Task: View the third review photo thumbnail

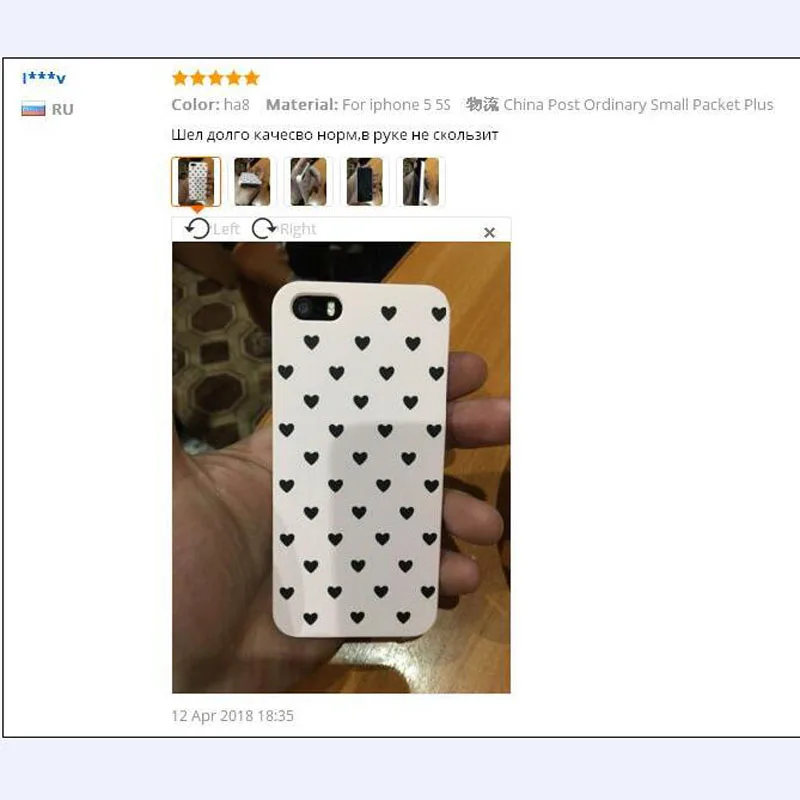Action: point(308,182)
